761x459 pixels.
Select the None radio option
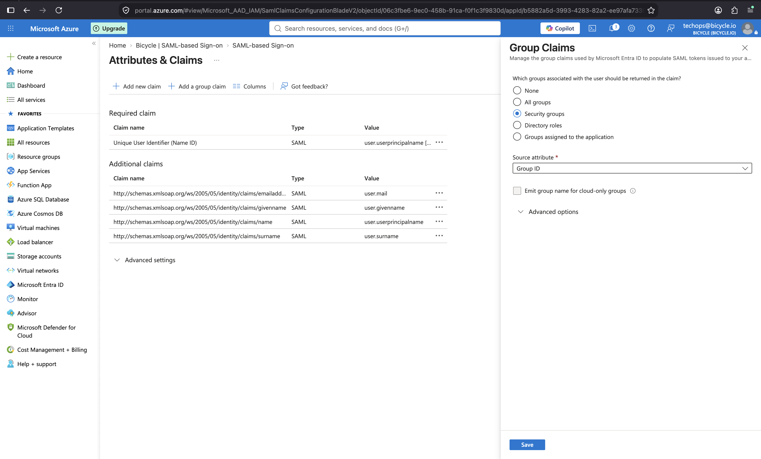[x=517, y=90]
